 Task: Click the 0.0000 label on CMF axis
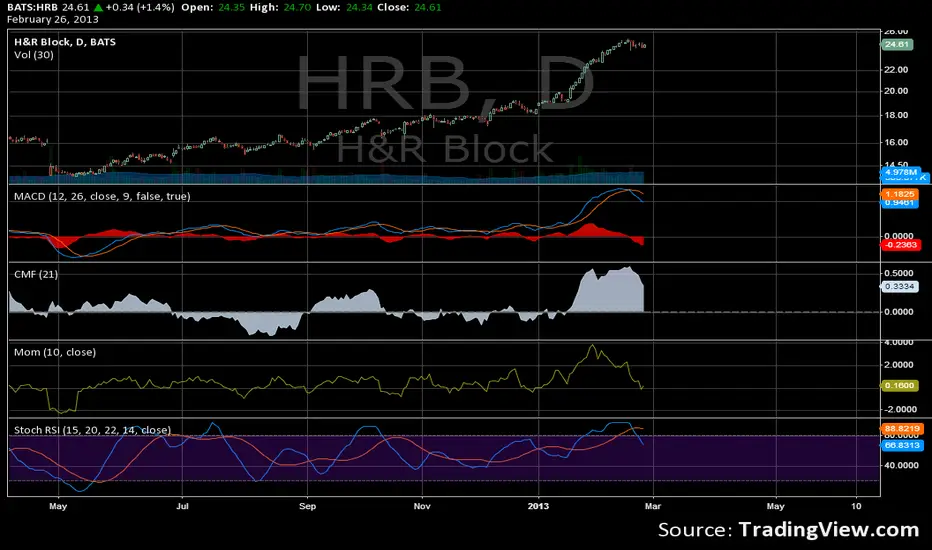(899, 312)
